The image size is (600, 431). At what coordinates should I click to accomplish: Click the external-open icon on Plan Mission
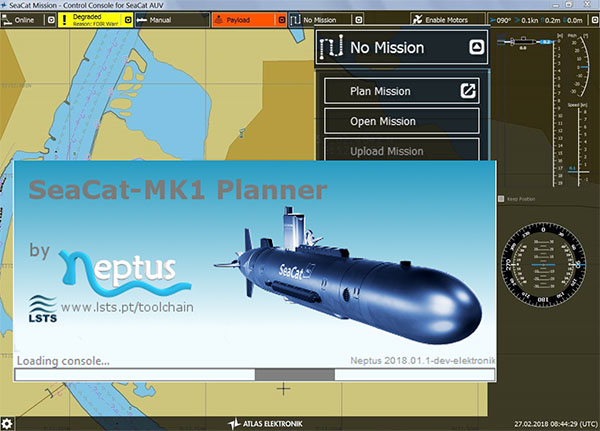[468, 91]
